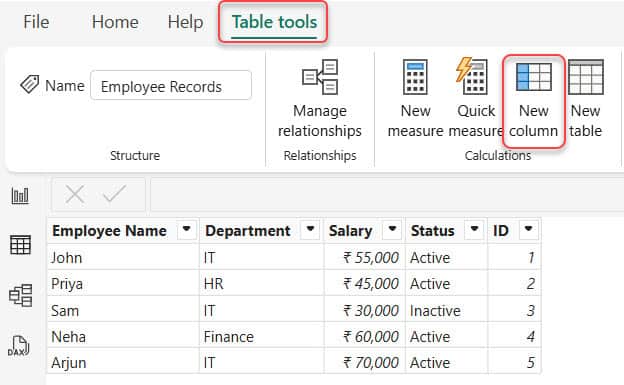Expand Status column filter dropdown
Viewport: 624px width, 385px height.
coord(474,230)
